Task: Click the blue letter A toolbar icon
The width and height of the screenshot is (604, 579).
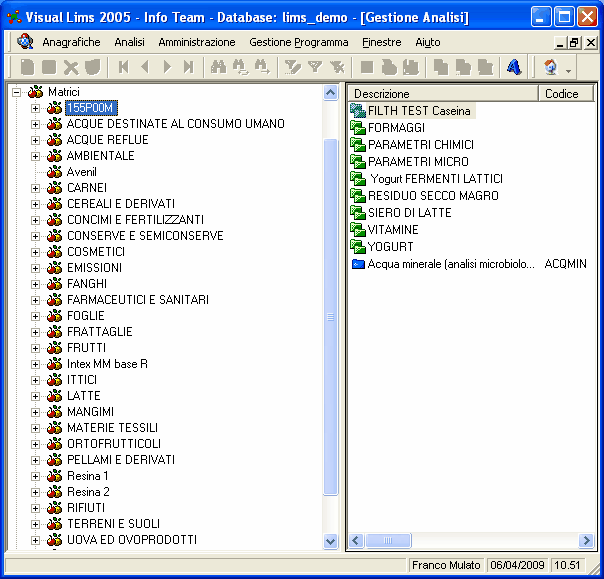Action: (514, 67)
